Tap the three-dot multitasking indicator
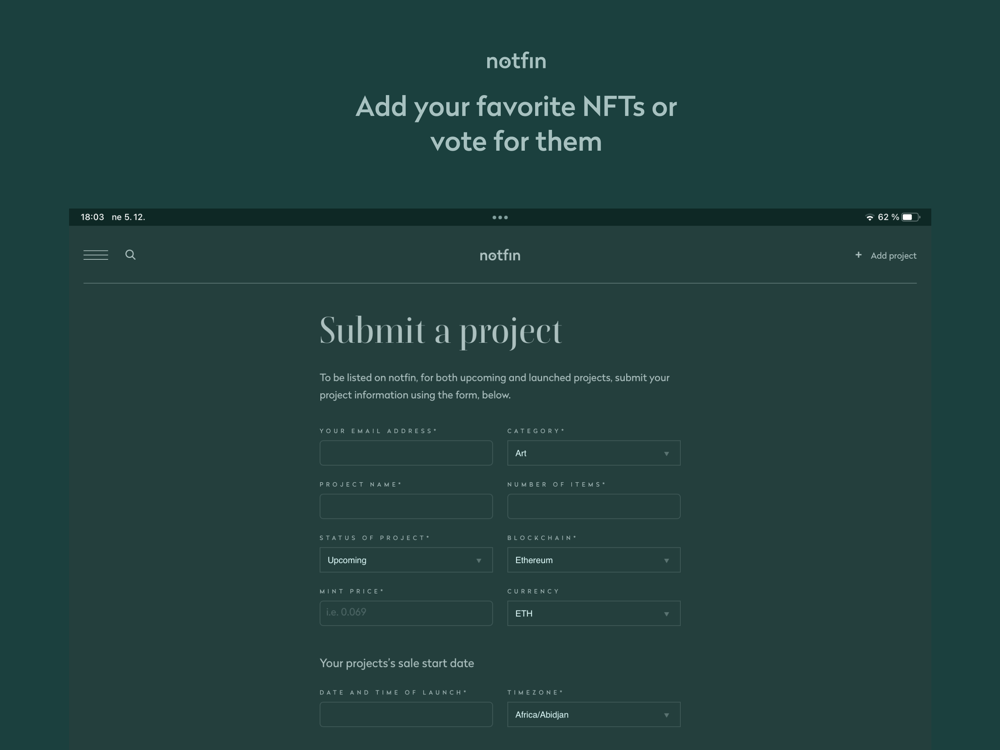The width and height of the screenshot is (1000, 750). click(x=500, y=217)
